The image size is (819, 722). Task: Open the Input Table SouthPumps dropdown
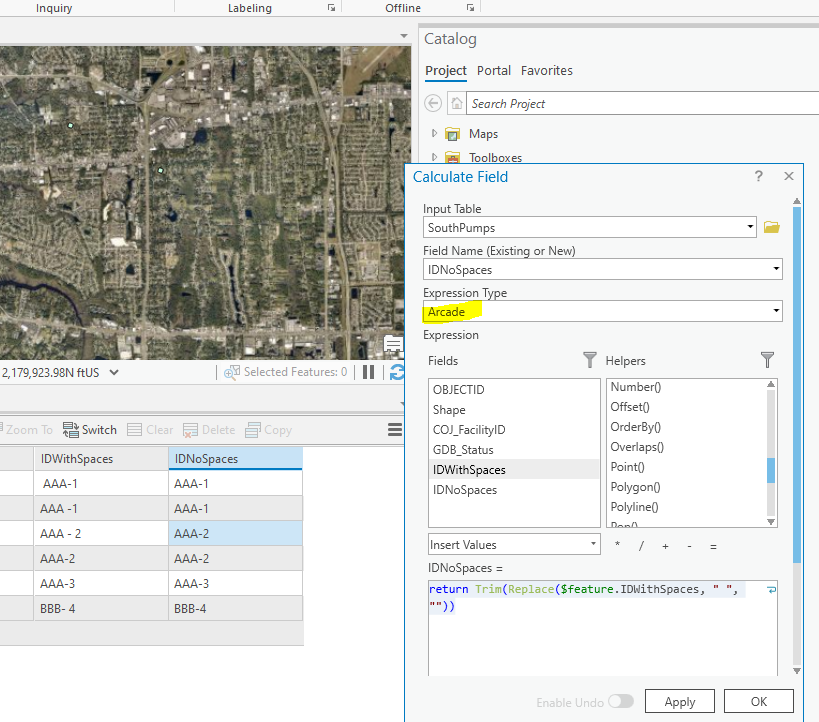pyautogui.click(x=750, y=228)
